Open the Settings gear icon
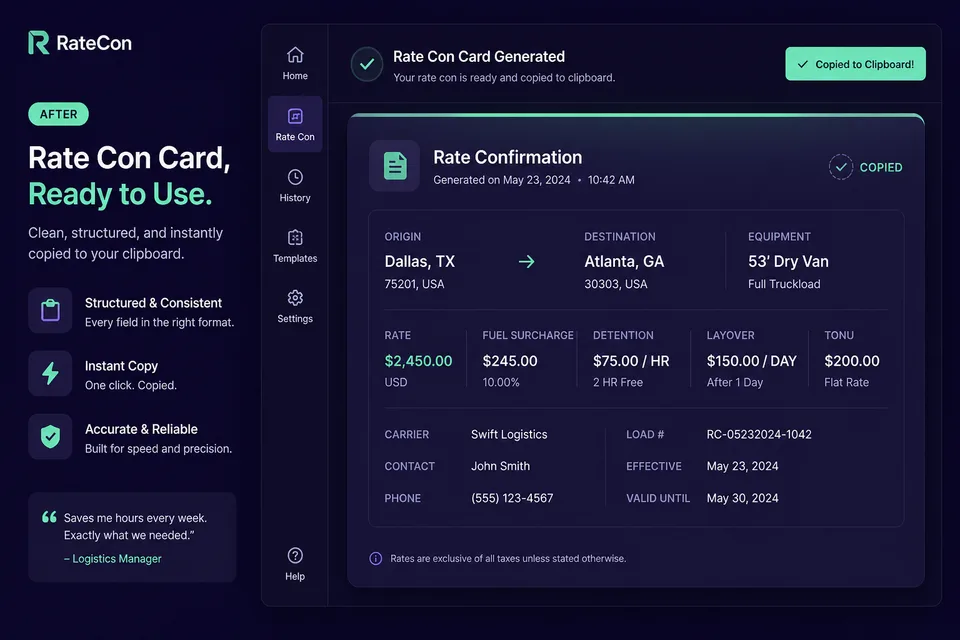 click(x=295, y=298)
